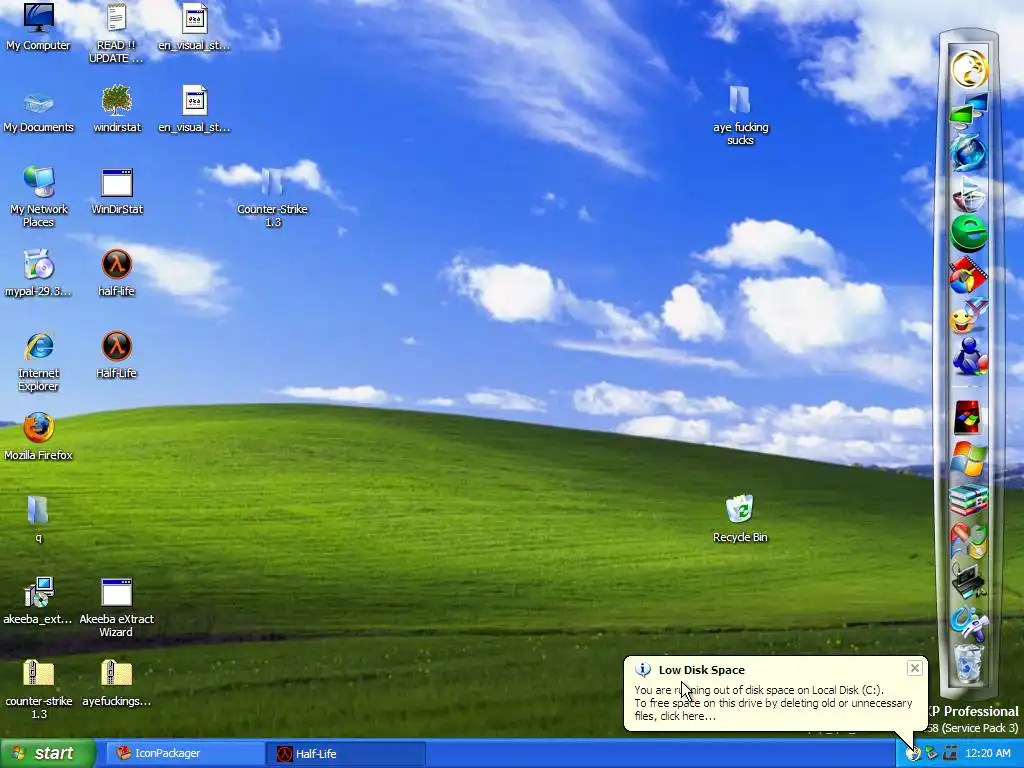
Task: Select the mypal-29.3... installer icon
Action: point(39,272)
